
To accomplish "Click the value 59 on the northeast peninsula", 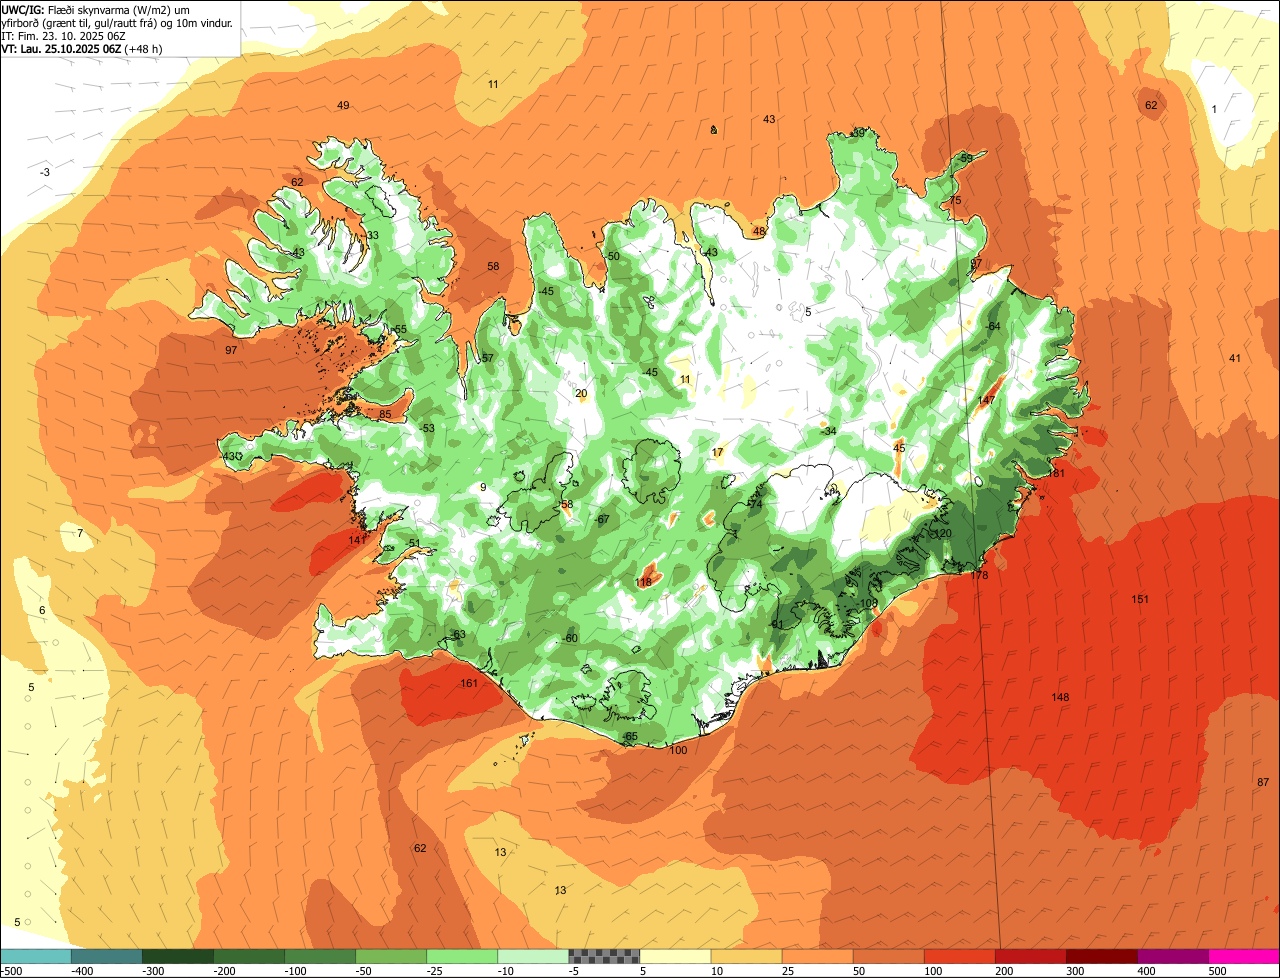I will click(x=966, y=158).
